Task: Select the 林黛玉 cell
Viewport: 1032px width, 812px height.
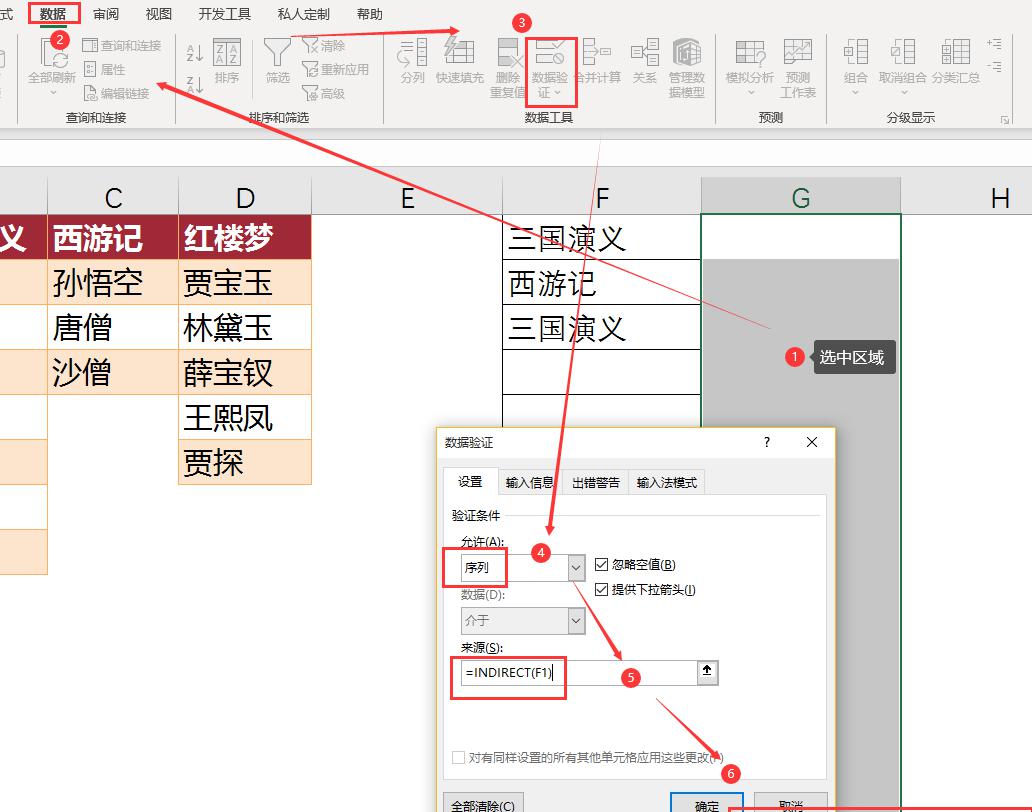Action: coord(245,327)
